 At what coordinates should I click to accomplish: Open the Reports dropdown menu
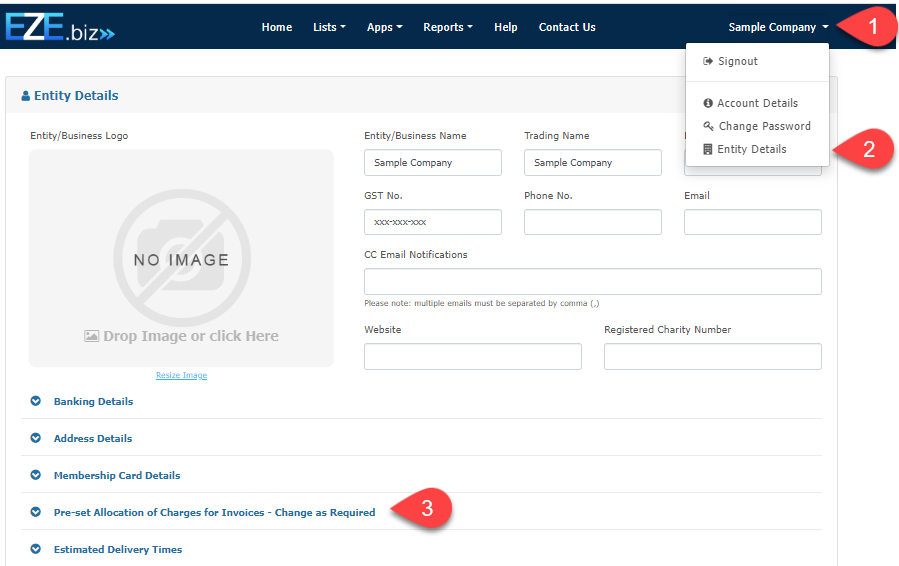pyautogui.click(x=447, y=27)
